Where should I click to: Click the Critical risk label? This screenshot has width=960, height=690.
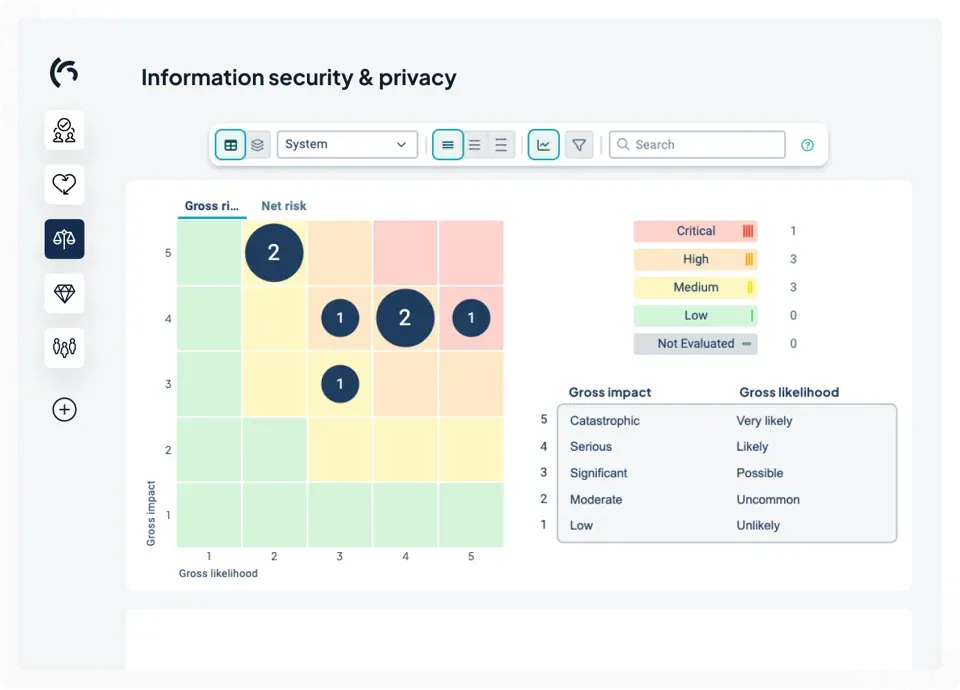tap(695, 231)
